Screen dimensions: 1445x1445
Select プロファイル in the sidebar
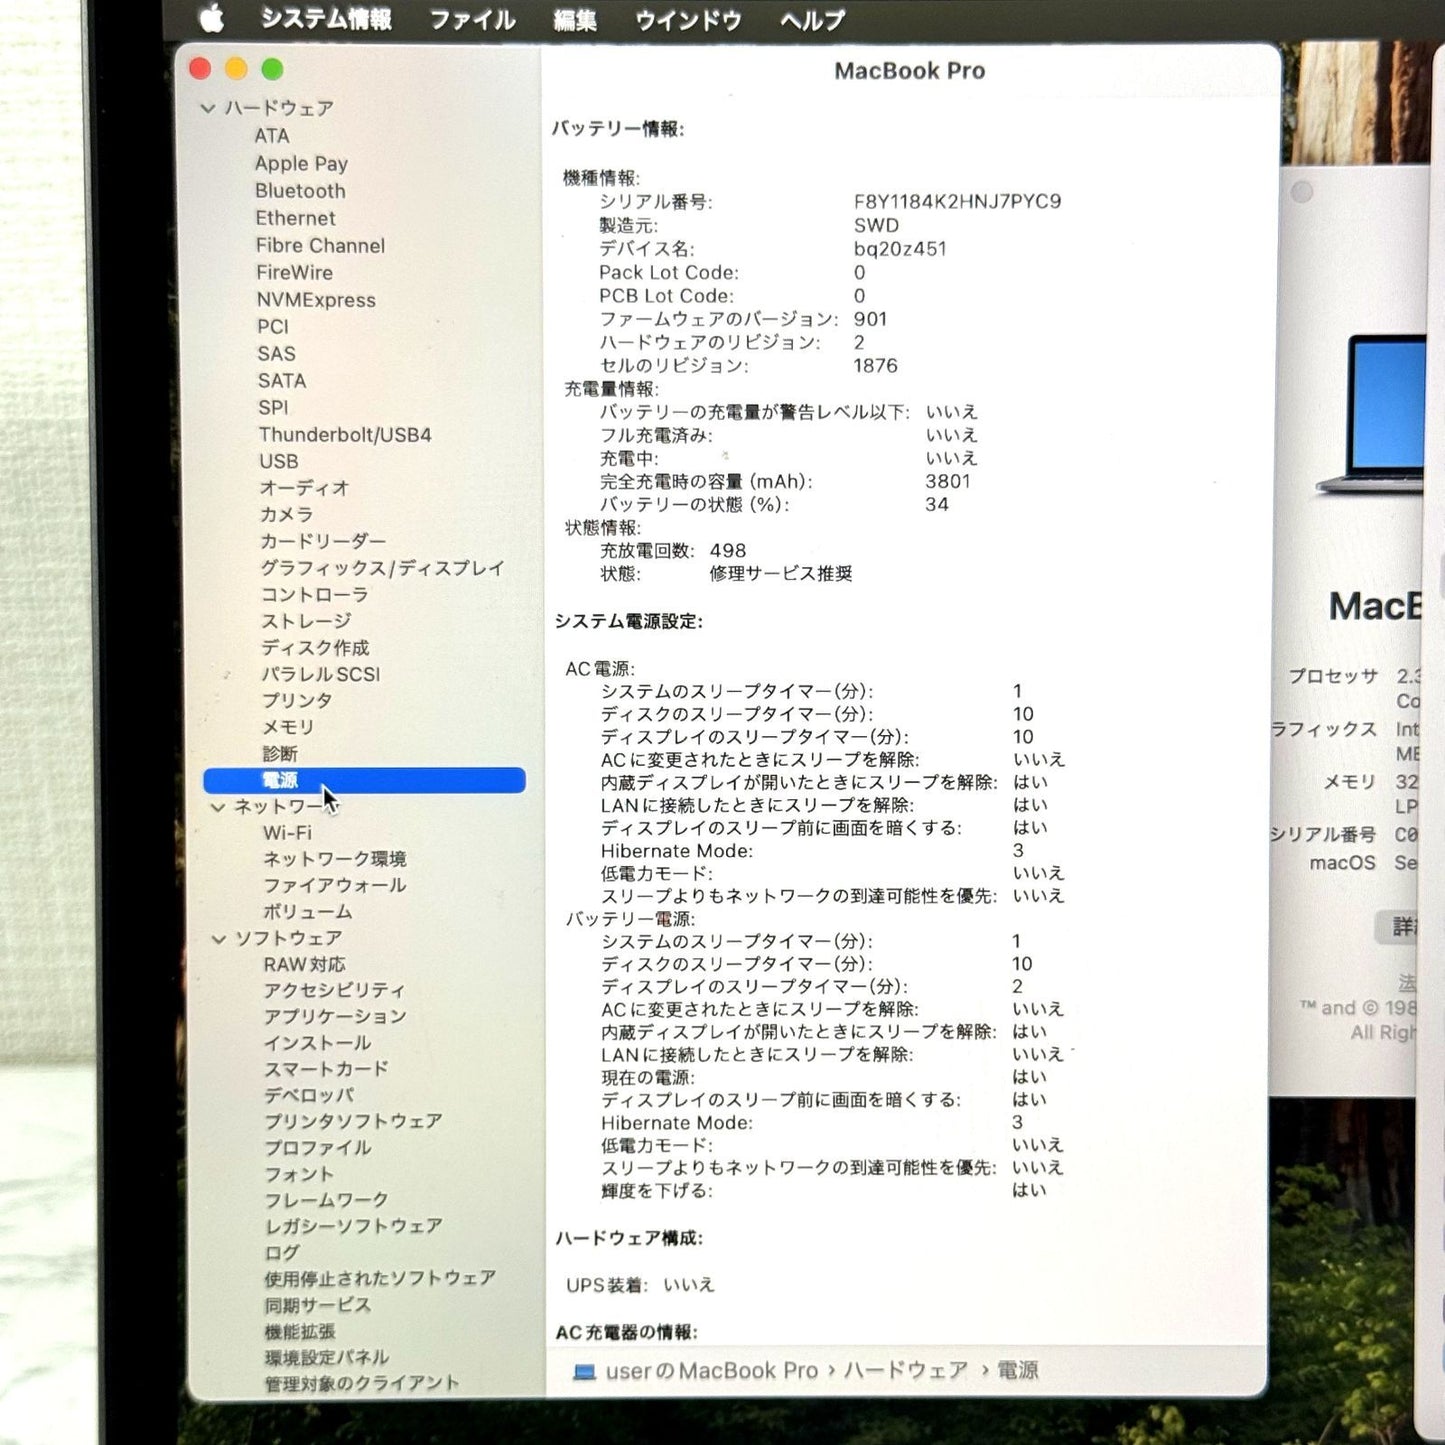(318, 1148)
